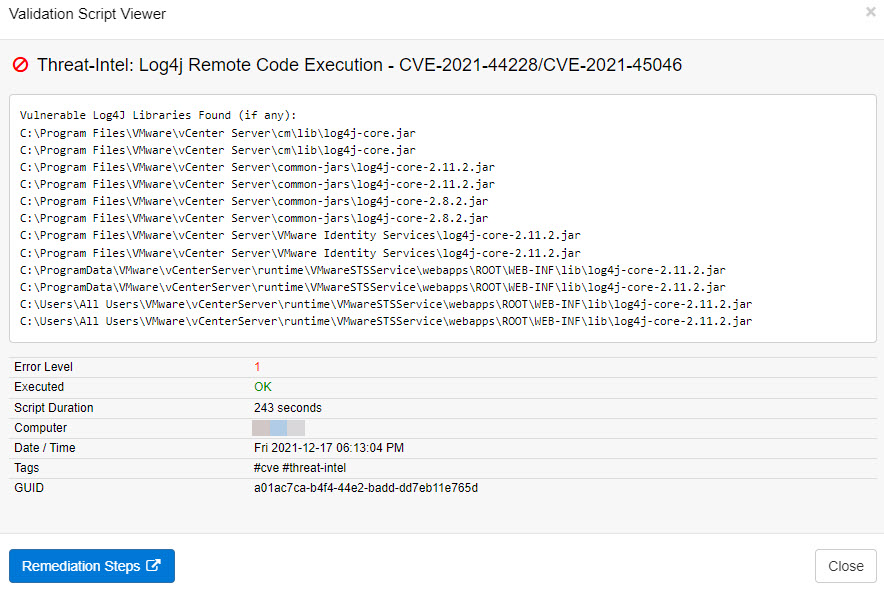Click 'Vulnerable Log4J Libraries Found (if any):' line
The width and height of the screenshot is (884, 589).
pos(158,115)
